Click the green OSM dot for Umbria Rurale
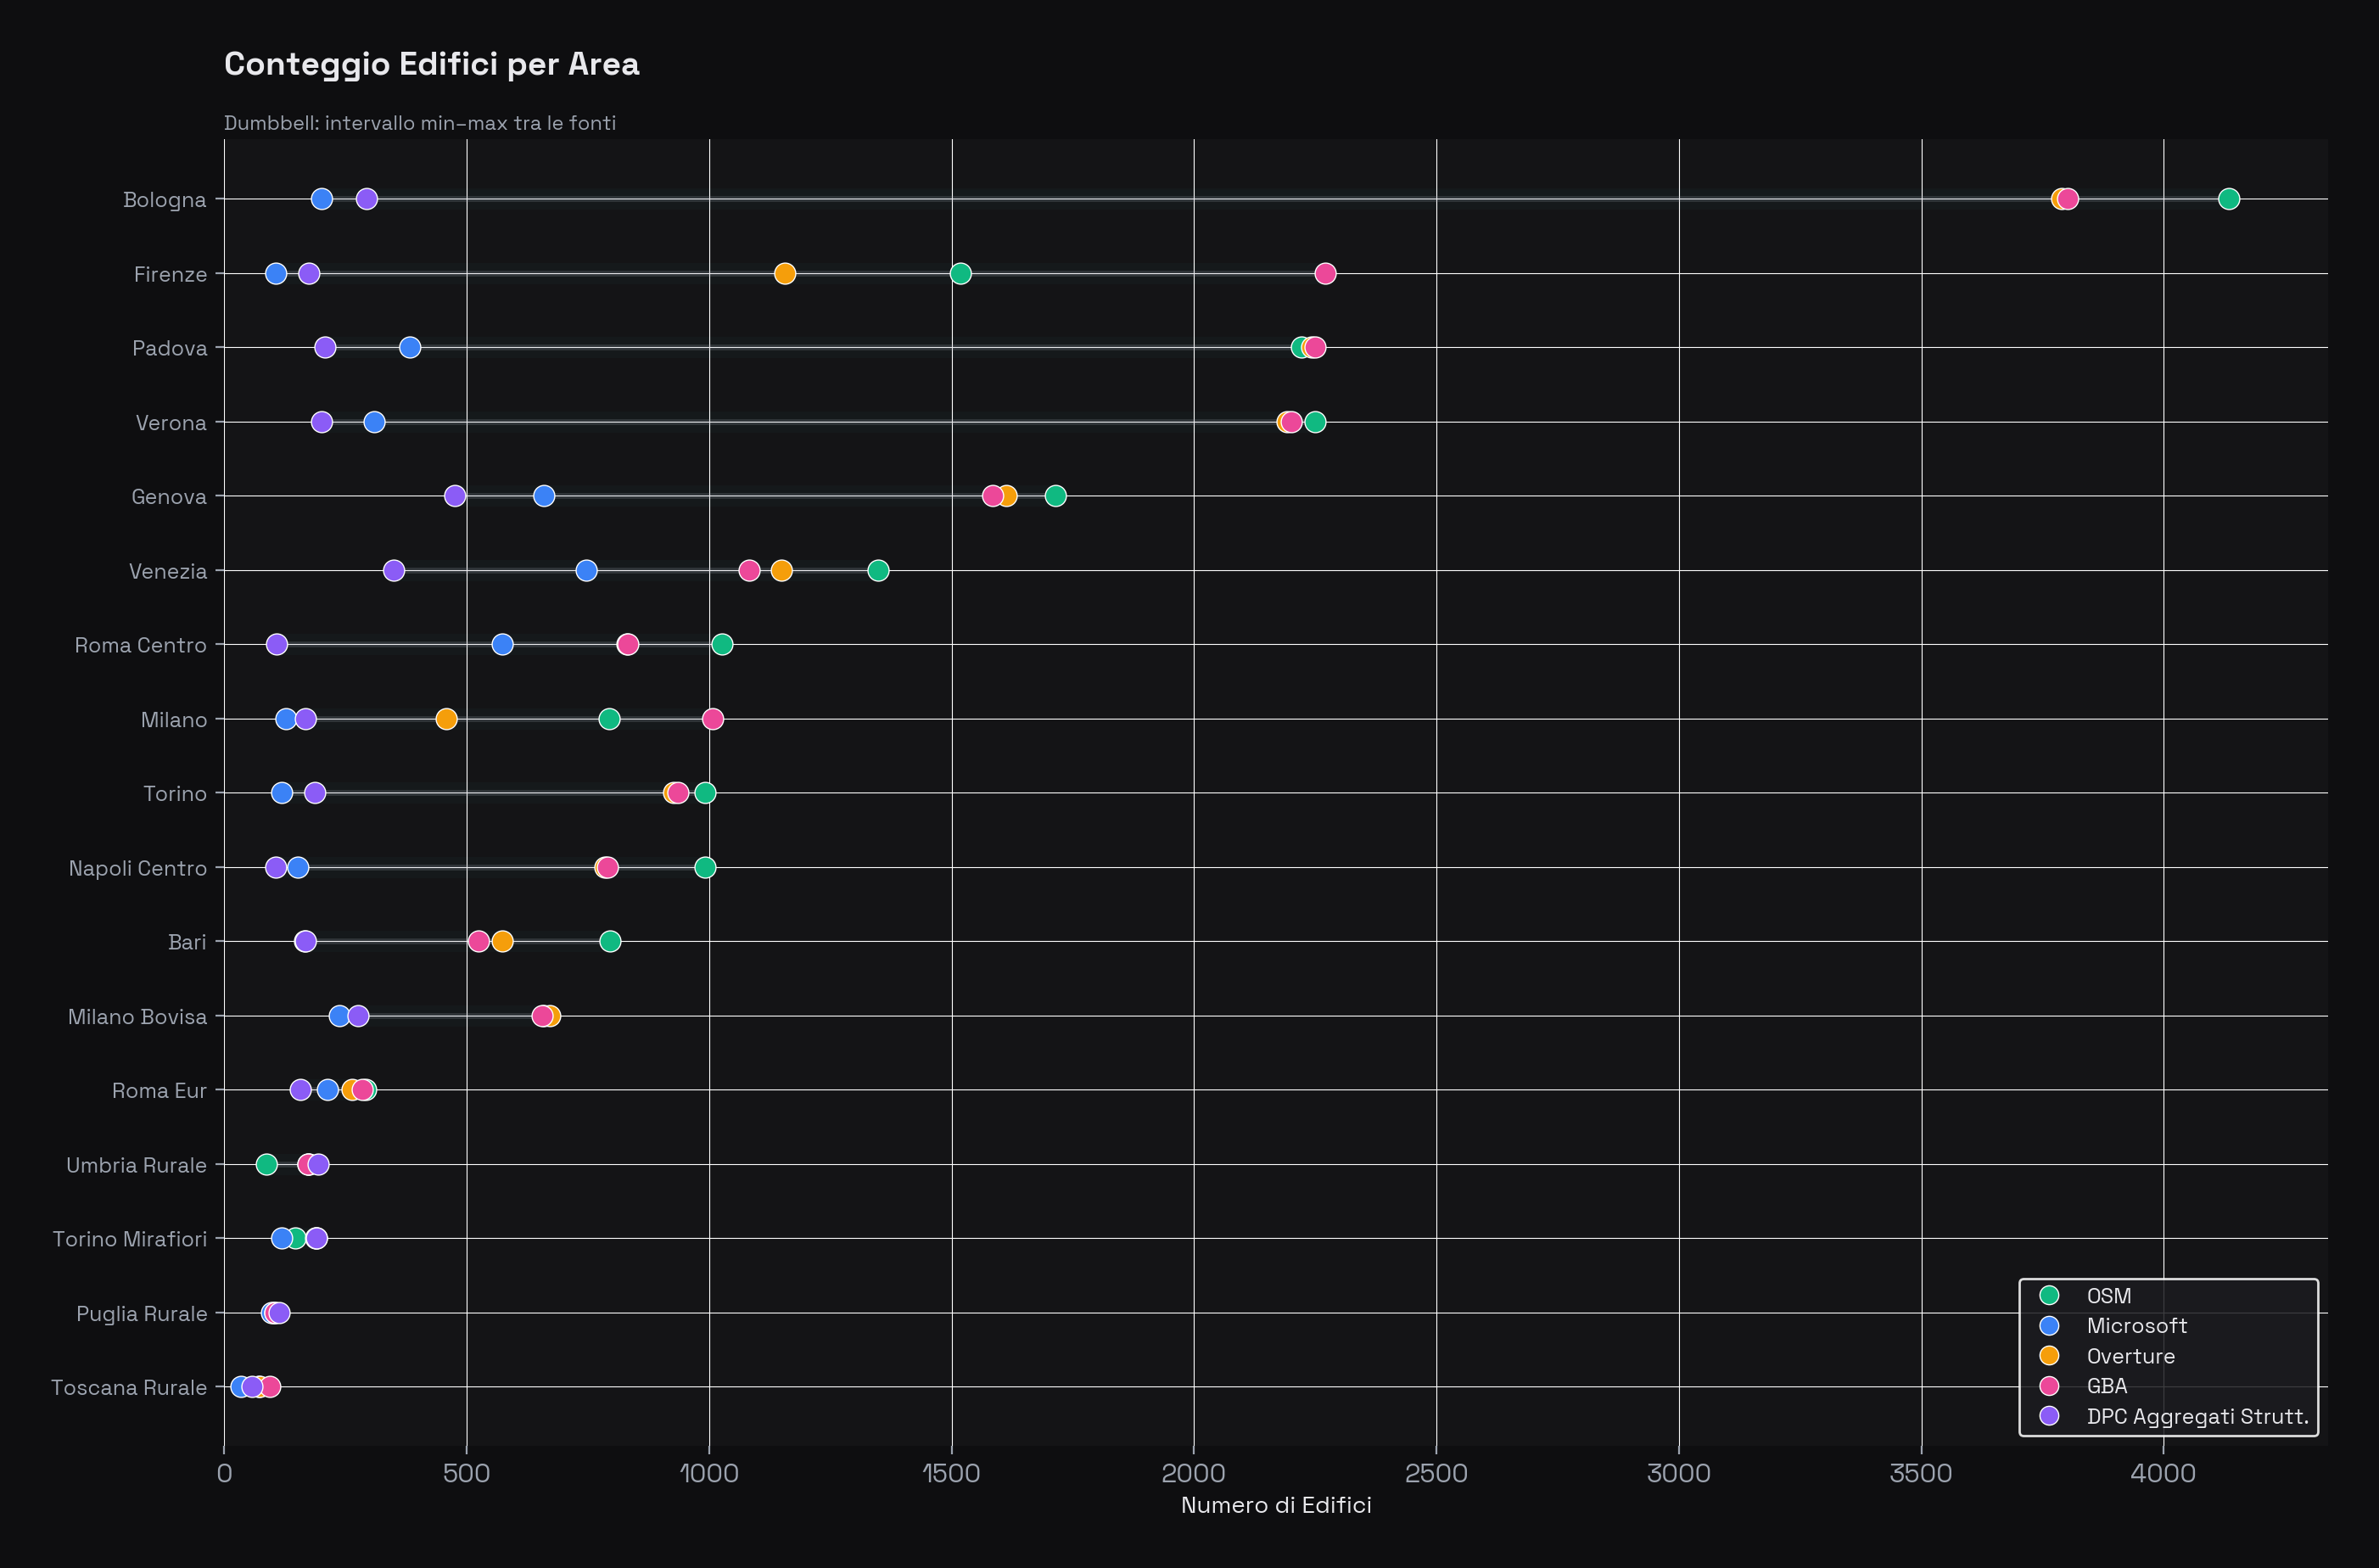This screenshot has width=2379, height=1568. (x=266, y=1164)
